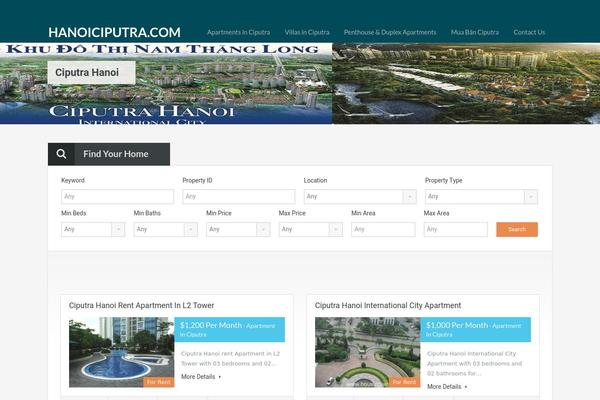Click For Rent tag on L2 Tower image

[159, 382]
